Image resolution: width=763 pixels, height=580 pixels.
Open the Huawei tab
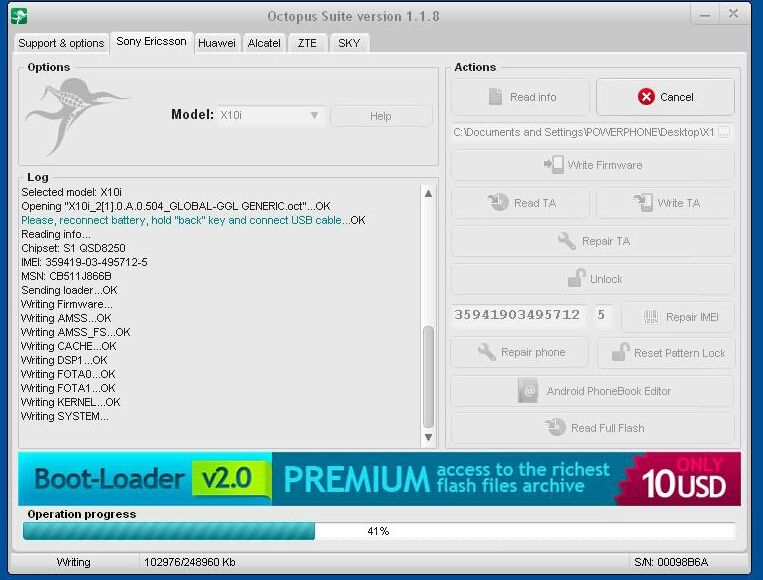[217, 43]
